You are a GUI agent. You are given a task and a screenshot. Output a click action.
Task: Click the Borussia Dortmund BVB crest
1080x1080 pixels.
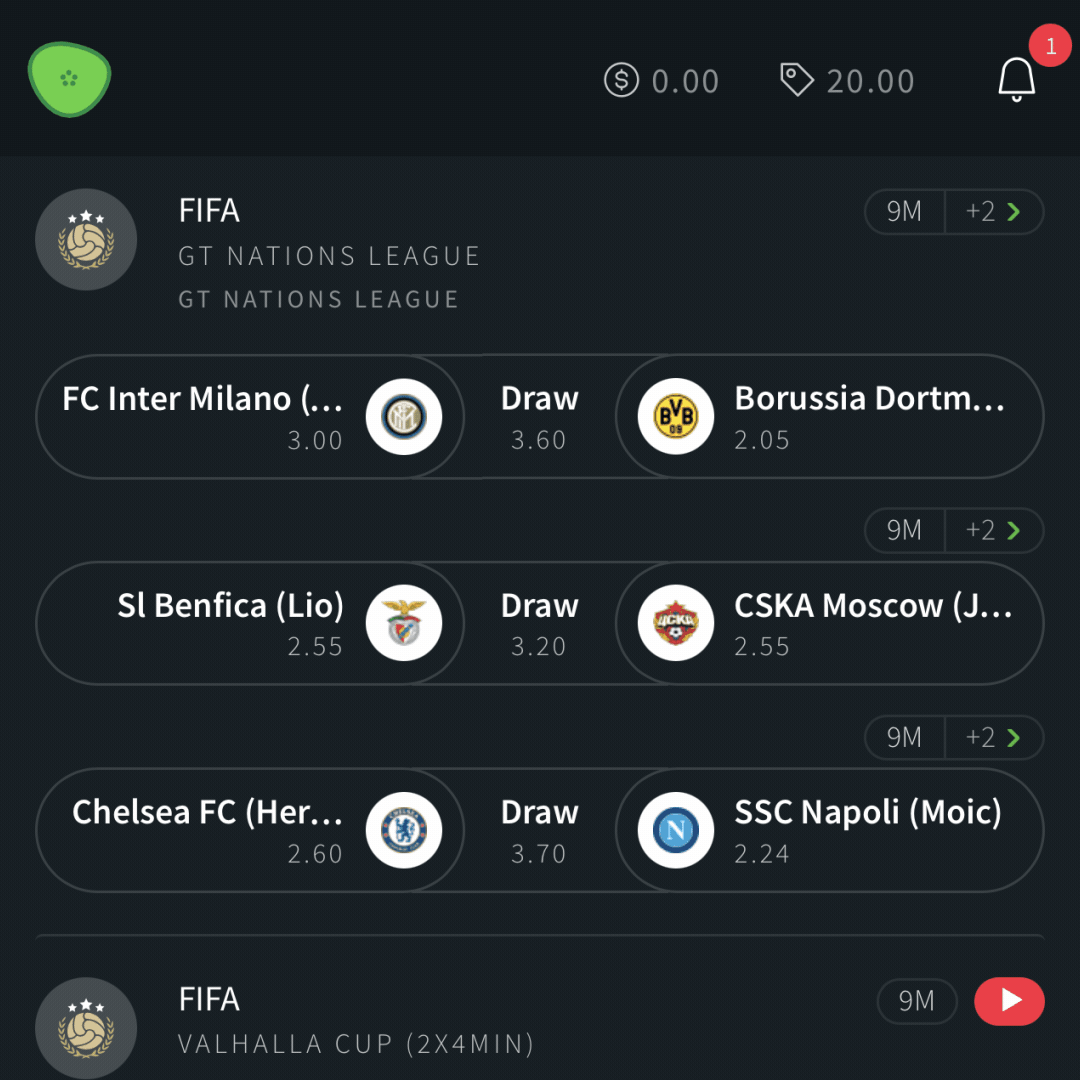tap(676, 416)
